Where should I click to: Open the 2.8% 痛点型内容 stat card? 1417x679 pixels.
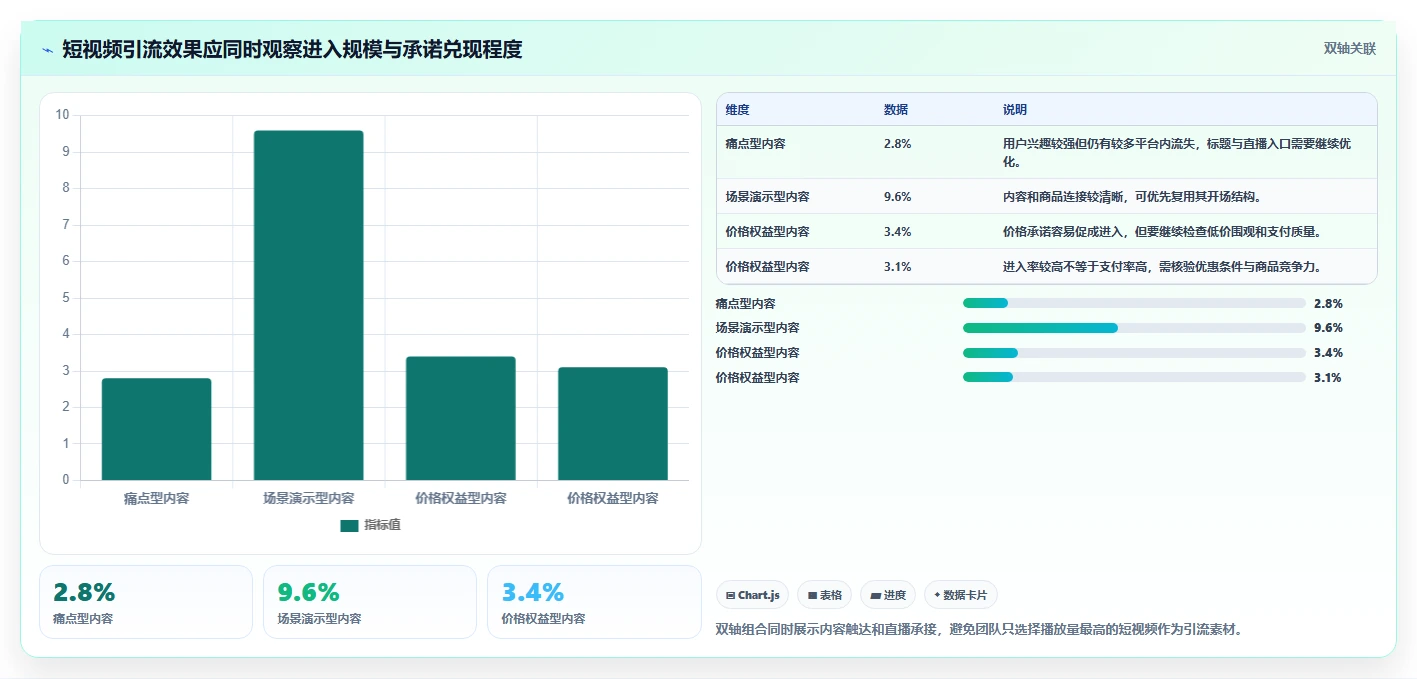point(146,602)
